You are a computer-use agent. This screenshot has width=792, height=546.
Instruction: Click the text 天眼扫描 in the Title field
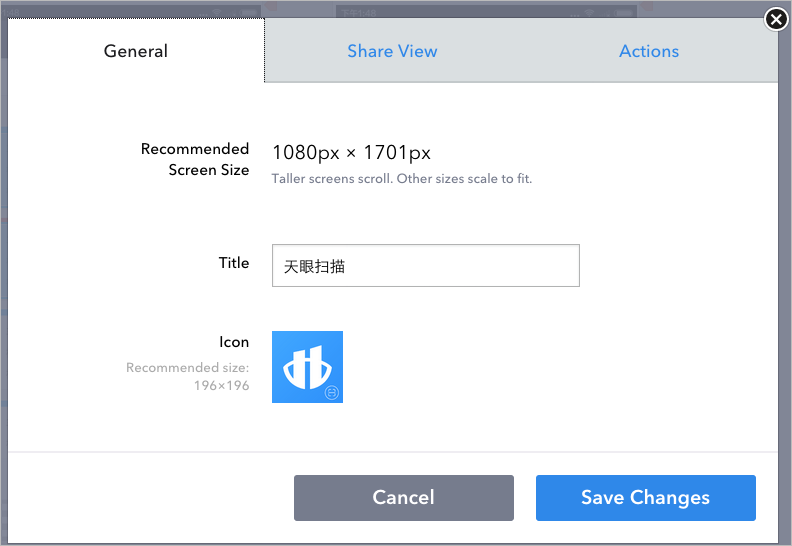click(314, 267)
